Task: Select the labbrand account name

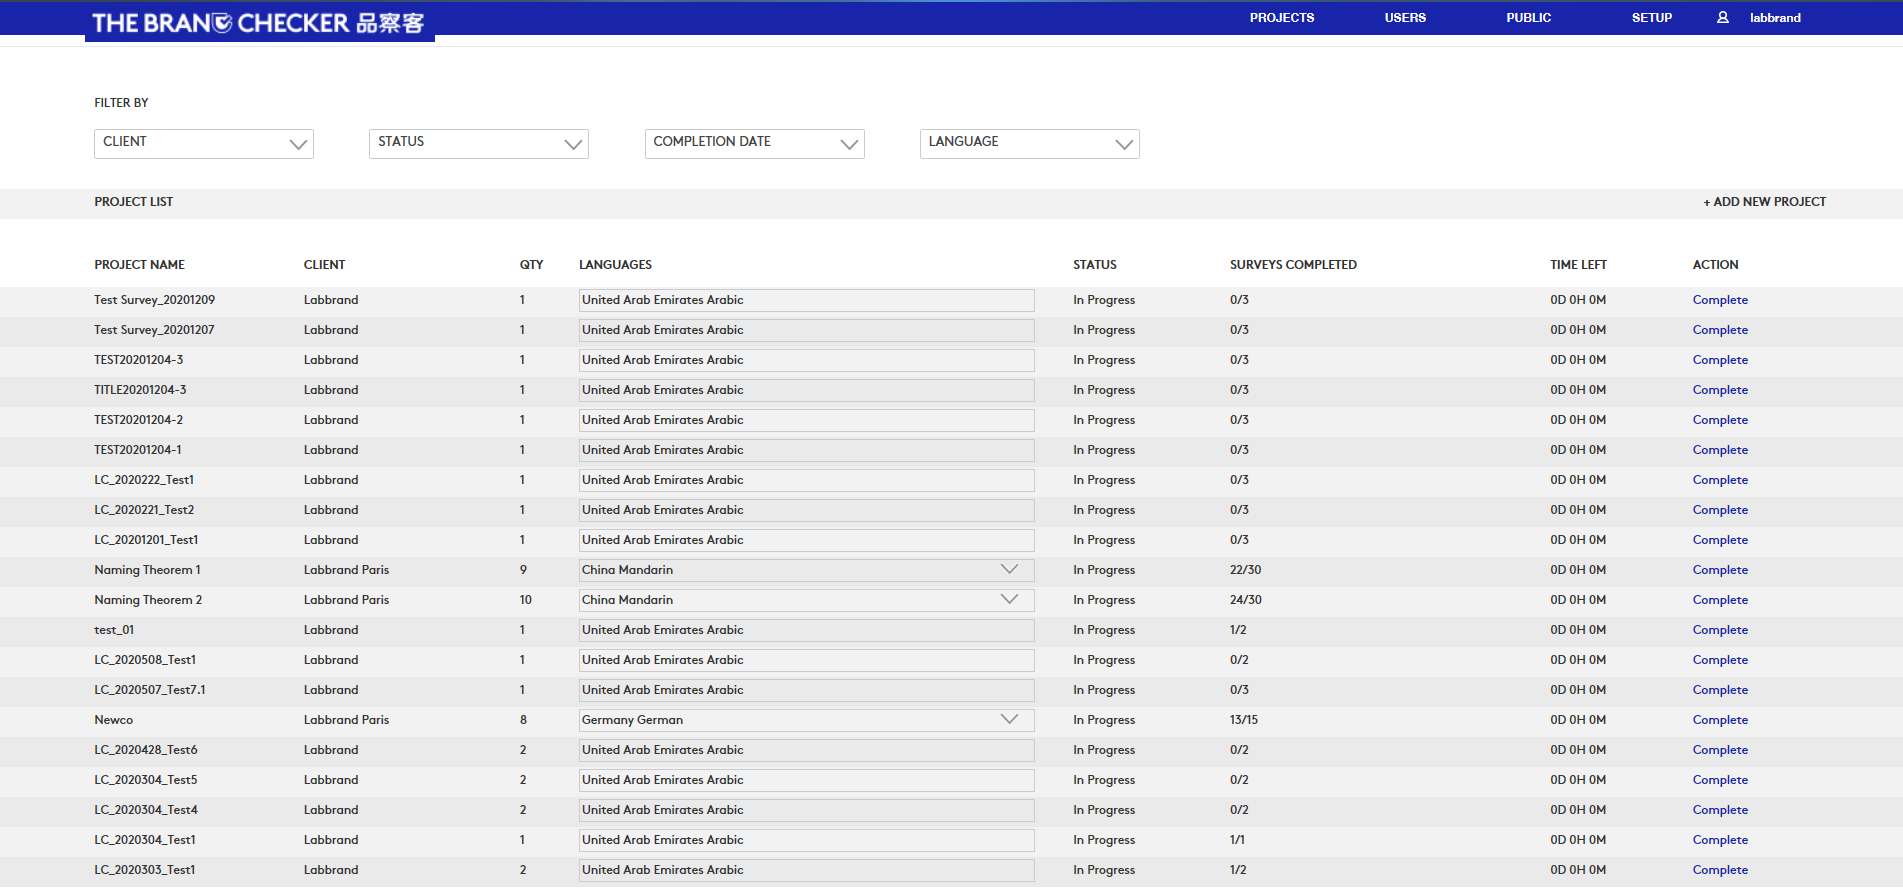Action: (1775, 18)
